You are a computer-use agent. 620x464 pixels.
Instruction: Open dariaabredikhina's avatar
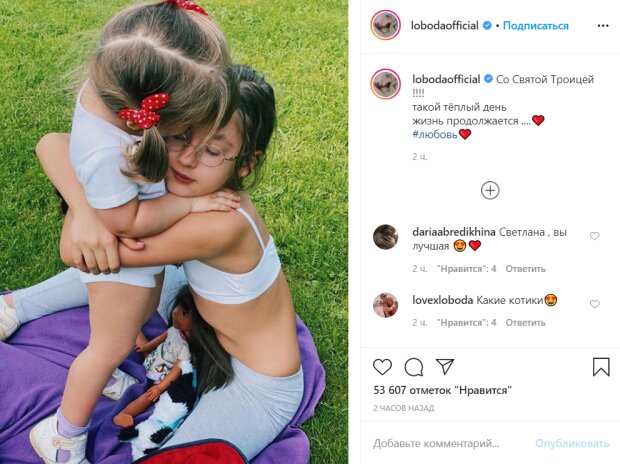(x=386, y=237)
